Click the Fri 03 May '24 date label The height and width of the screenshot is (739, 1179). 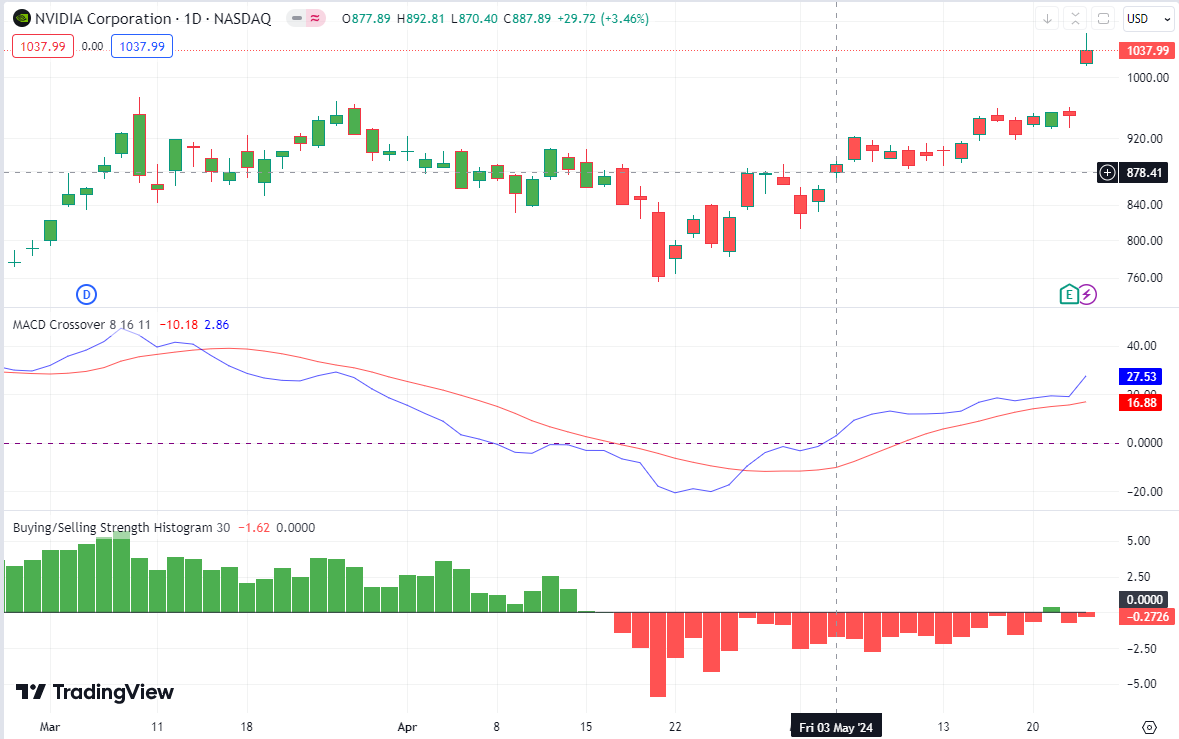[x=836, y=727]
